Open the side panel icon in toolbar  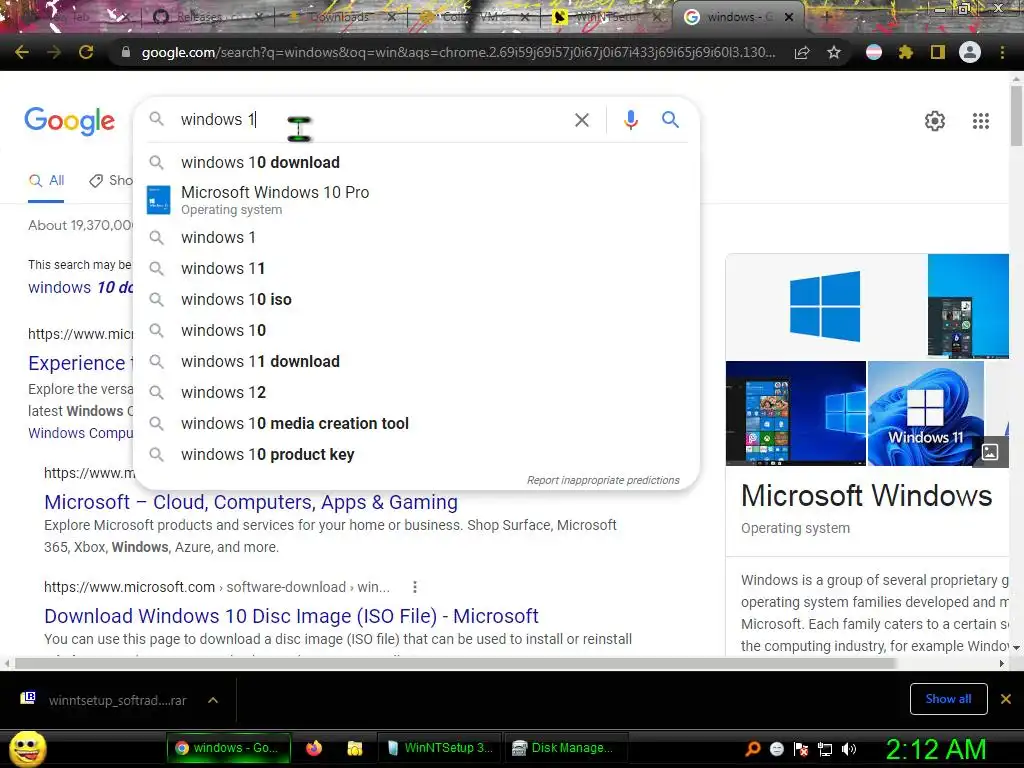pyautogui.click(x=938, y=52)
